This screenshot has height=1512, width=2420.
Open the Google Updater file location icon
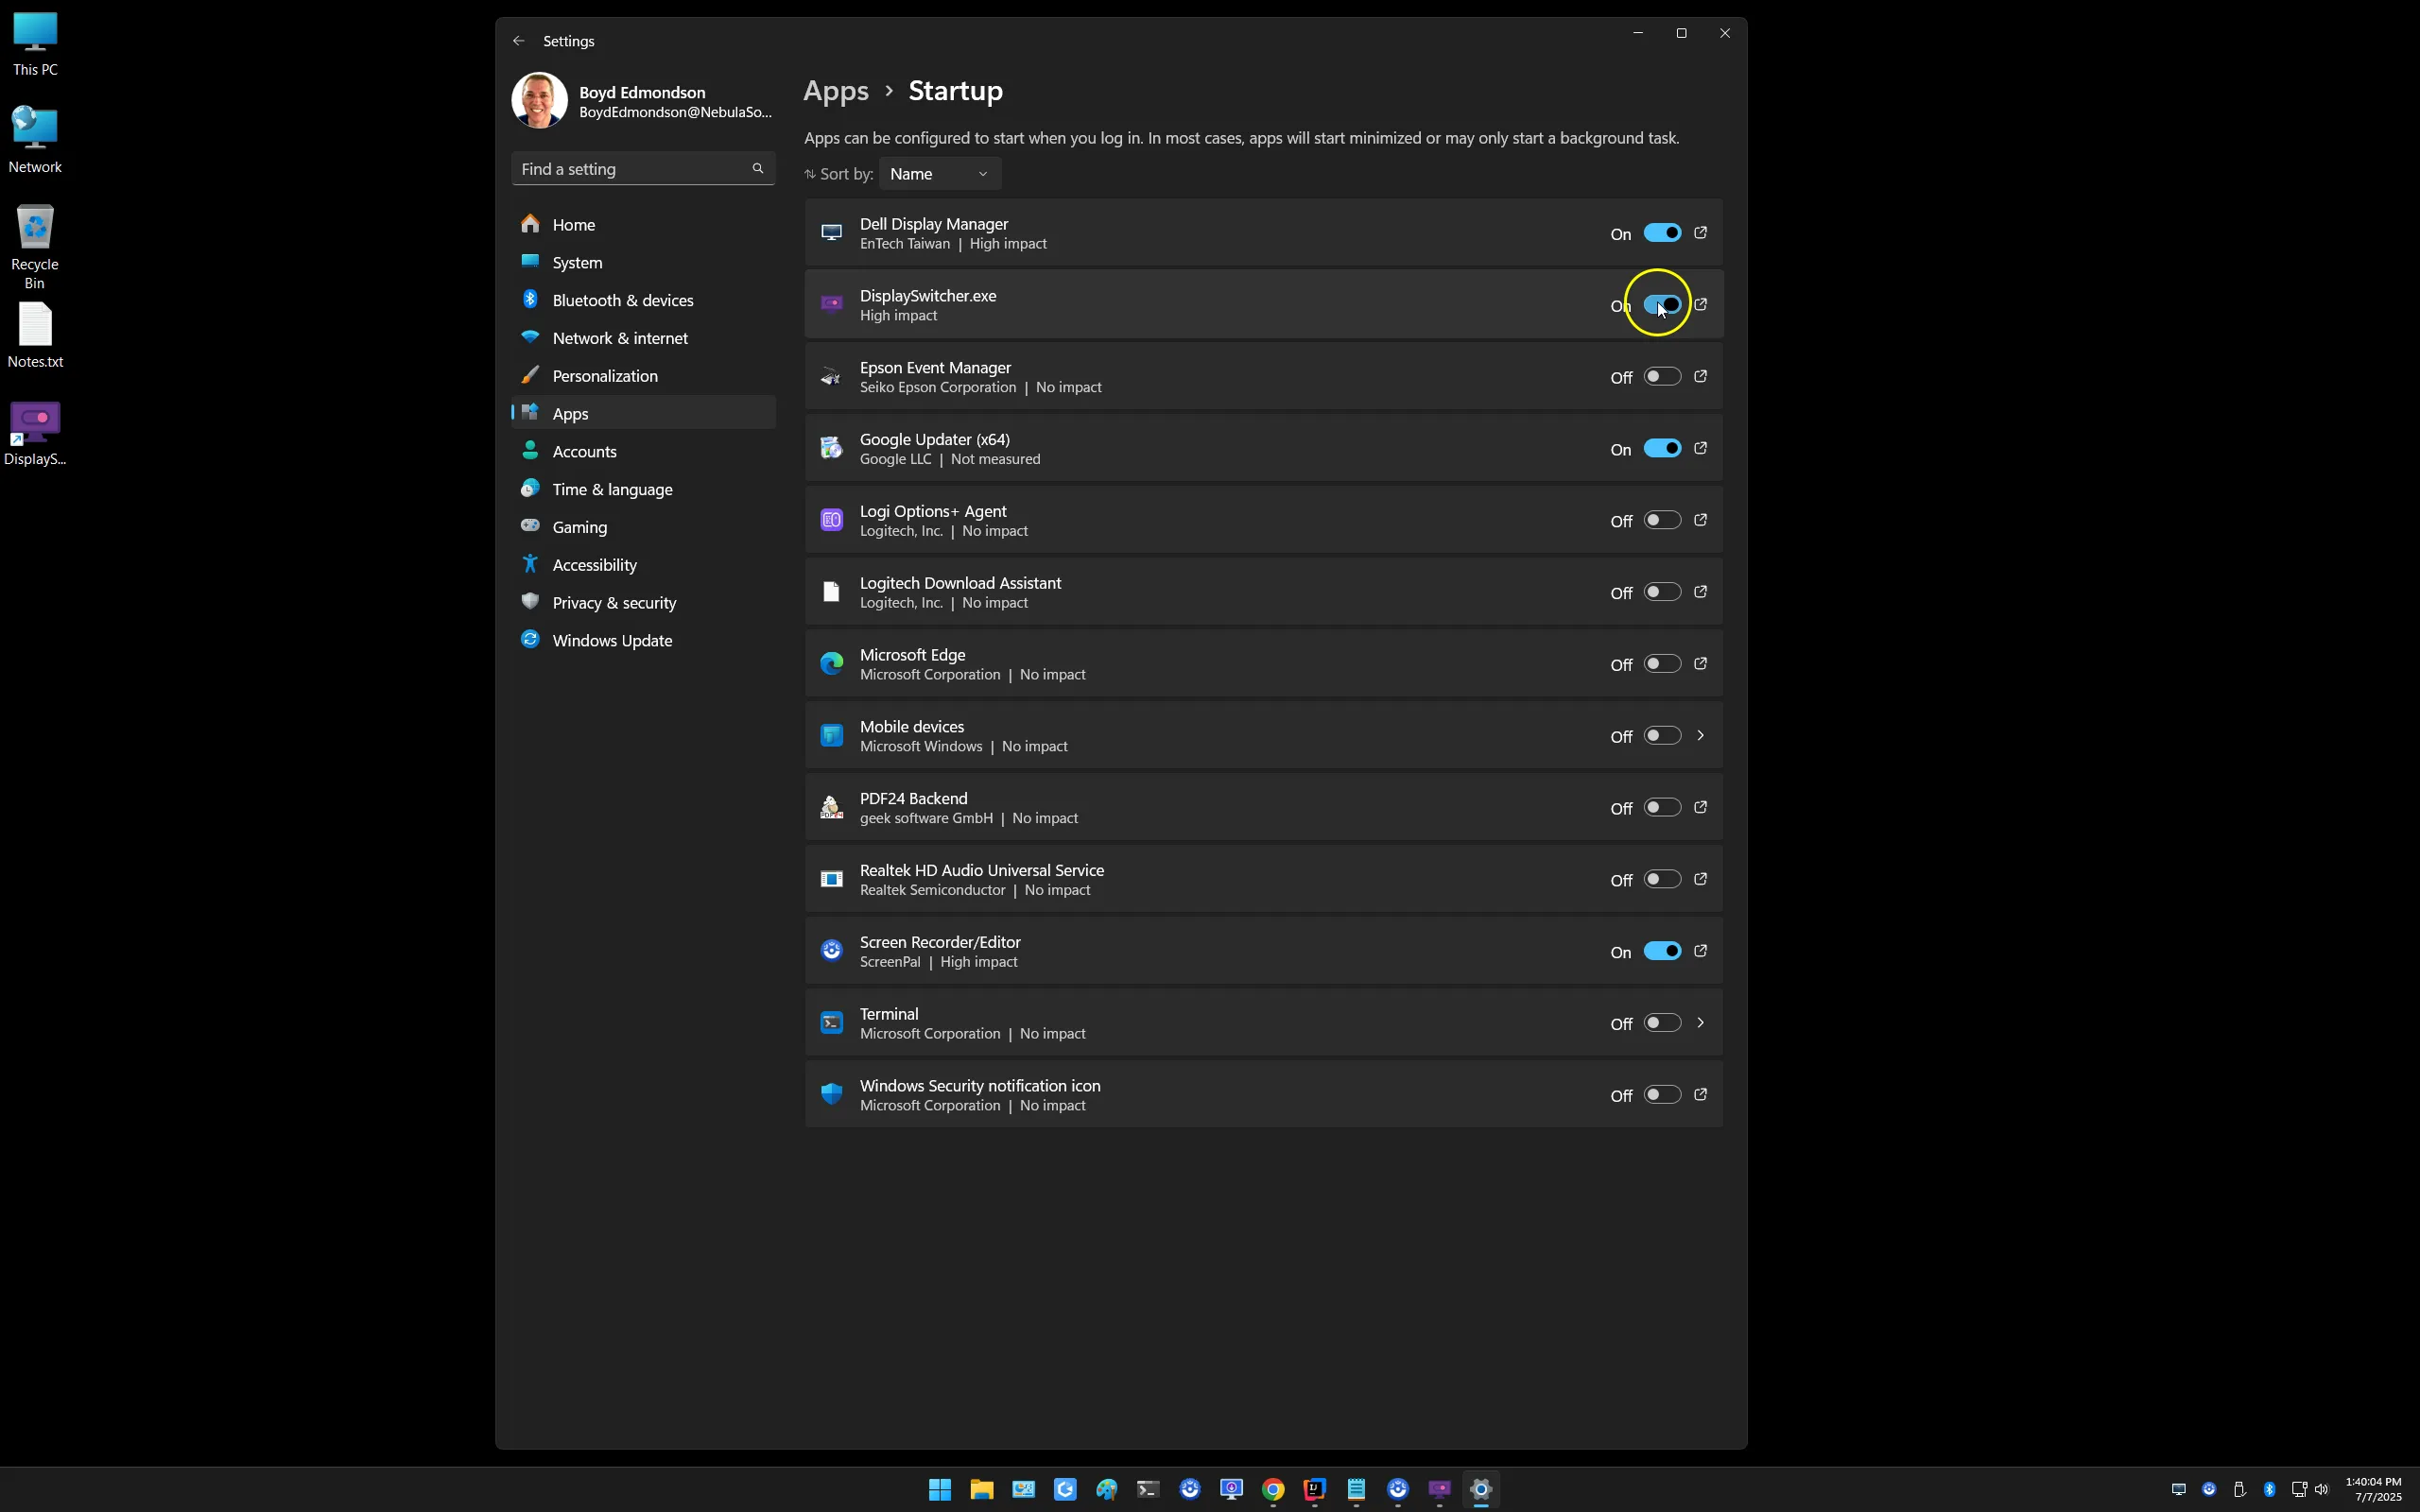[x=1700, y=449]
